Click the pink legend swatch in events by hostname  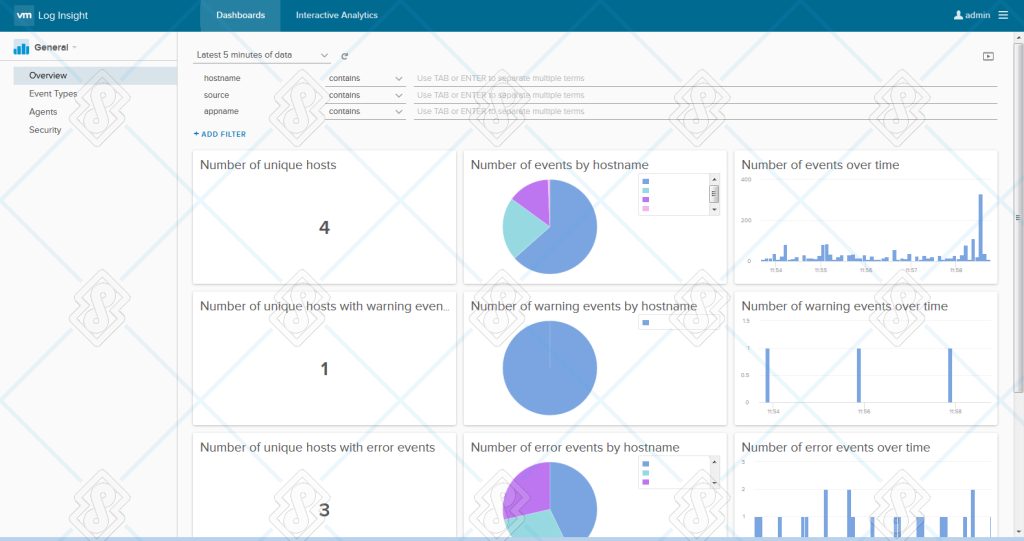click(646, 209)
